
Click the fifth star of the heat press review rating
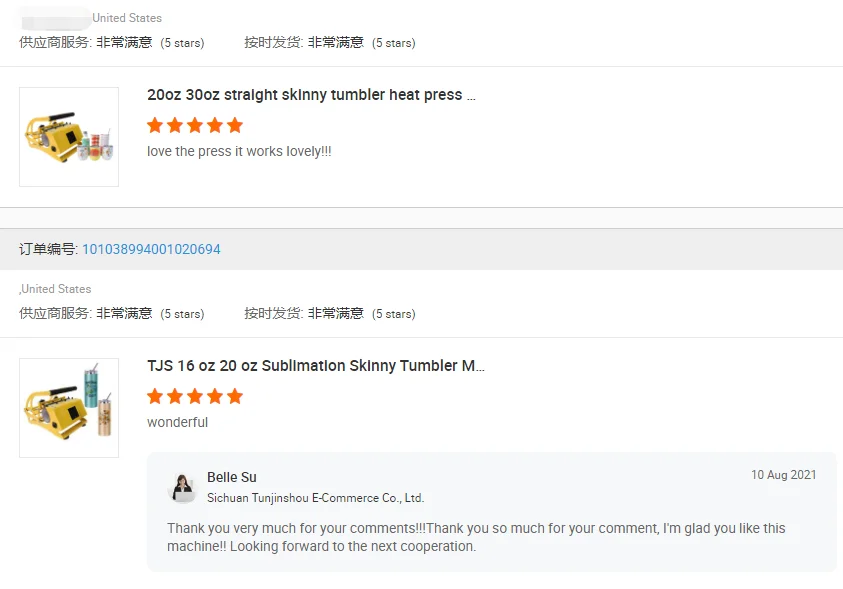(235, 126)
